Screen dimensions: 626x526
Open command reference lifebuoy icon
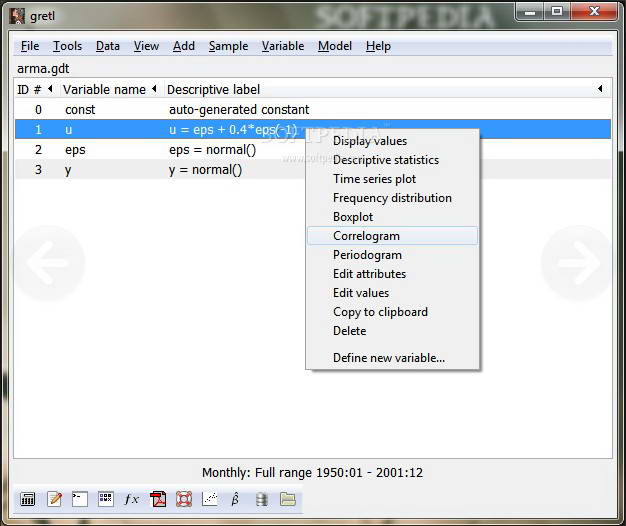tap(184, 499)
